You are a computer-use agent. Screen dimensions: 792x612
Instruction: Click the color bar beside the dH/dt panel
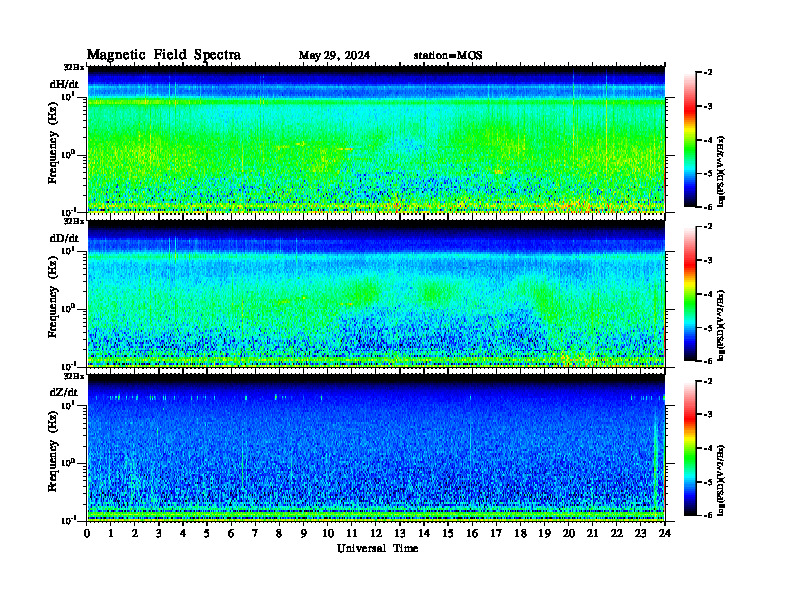[689, 140]
